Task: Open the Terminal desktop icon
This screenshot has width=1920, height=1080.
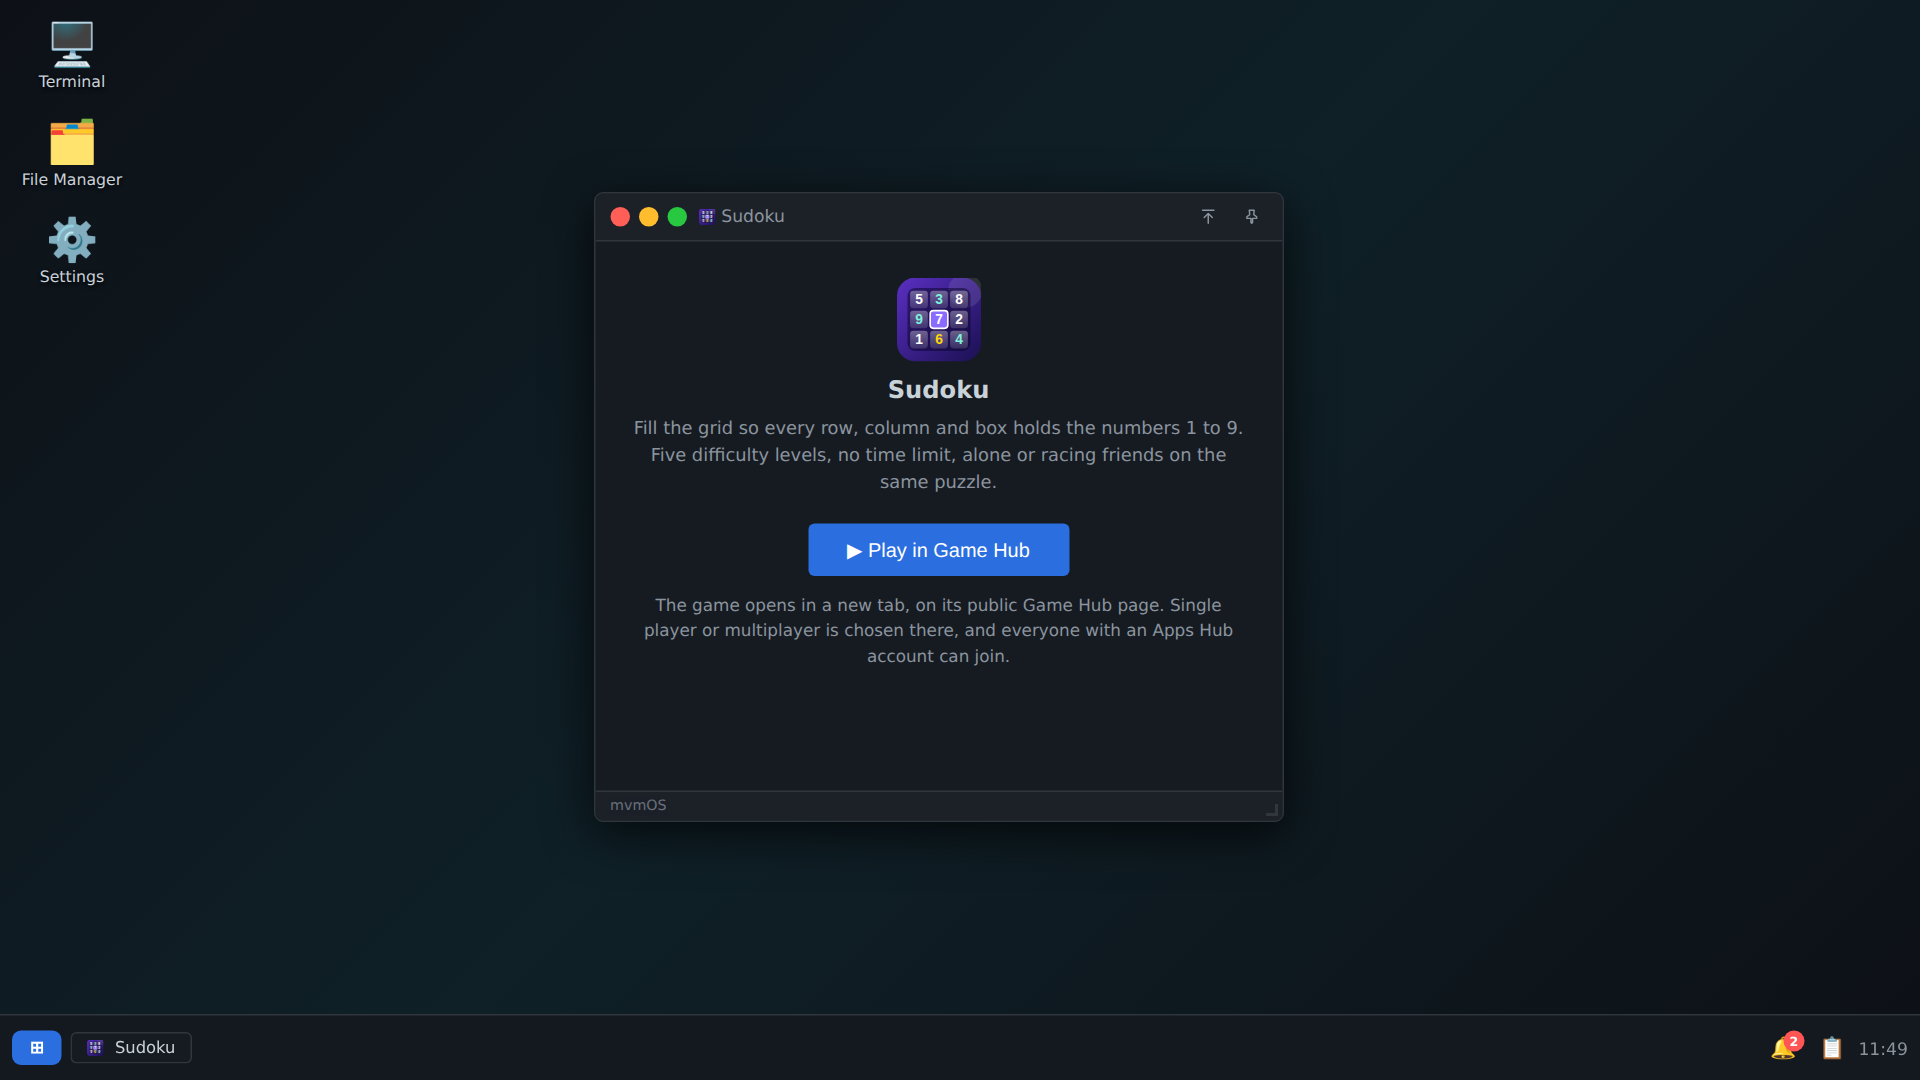Action: (x=71, y=55)
